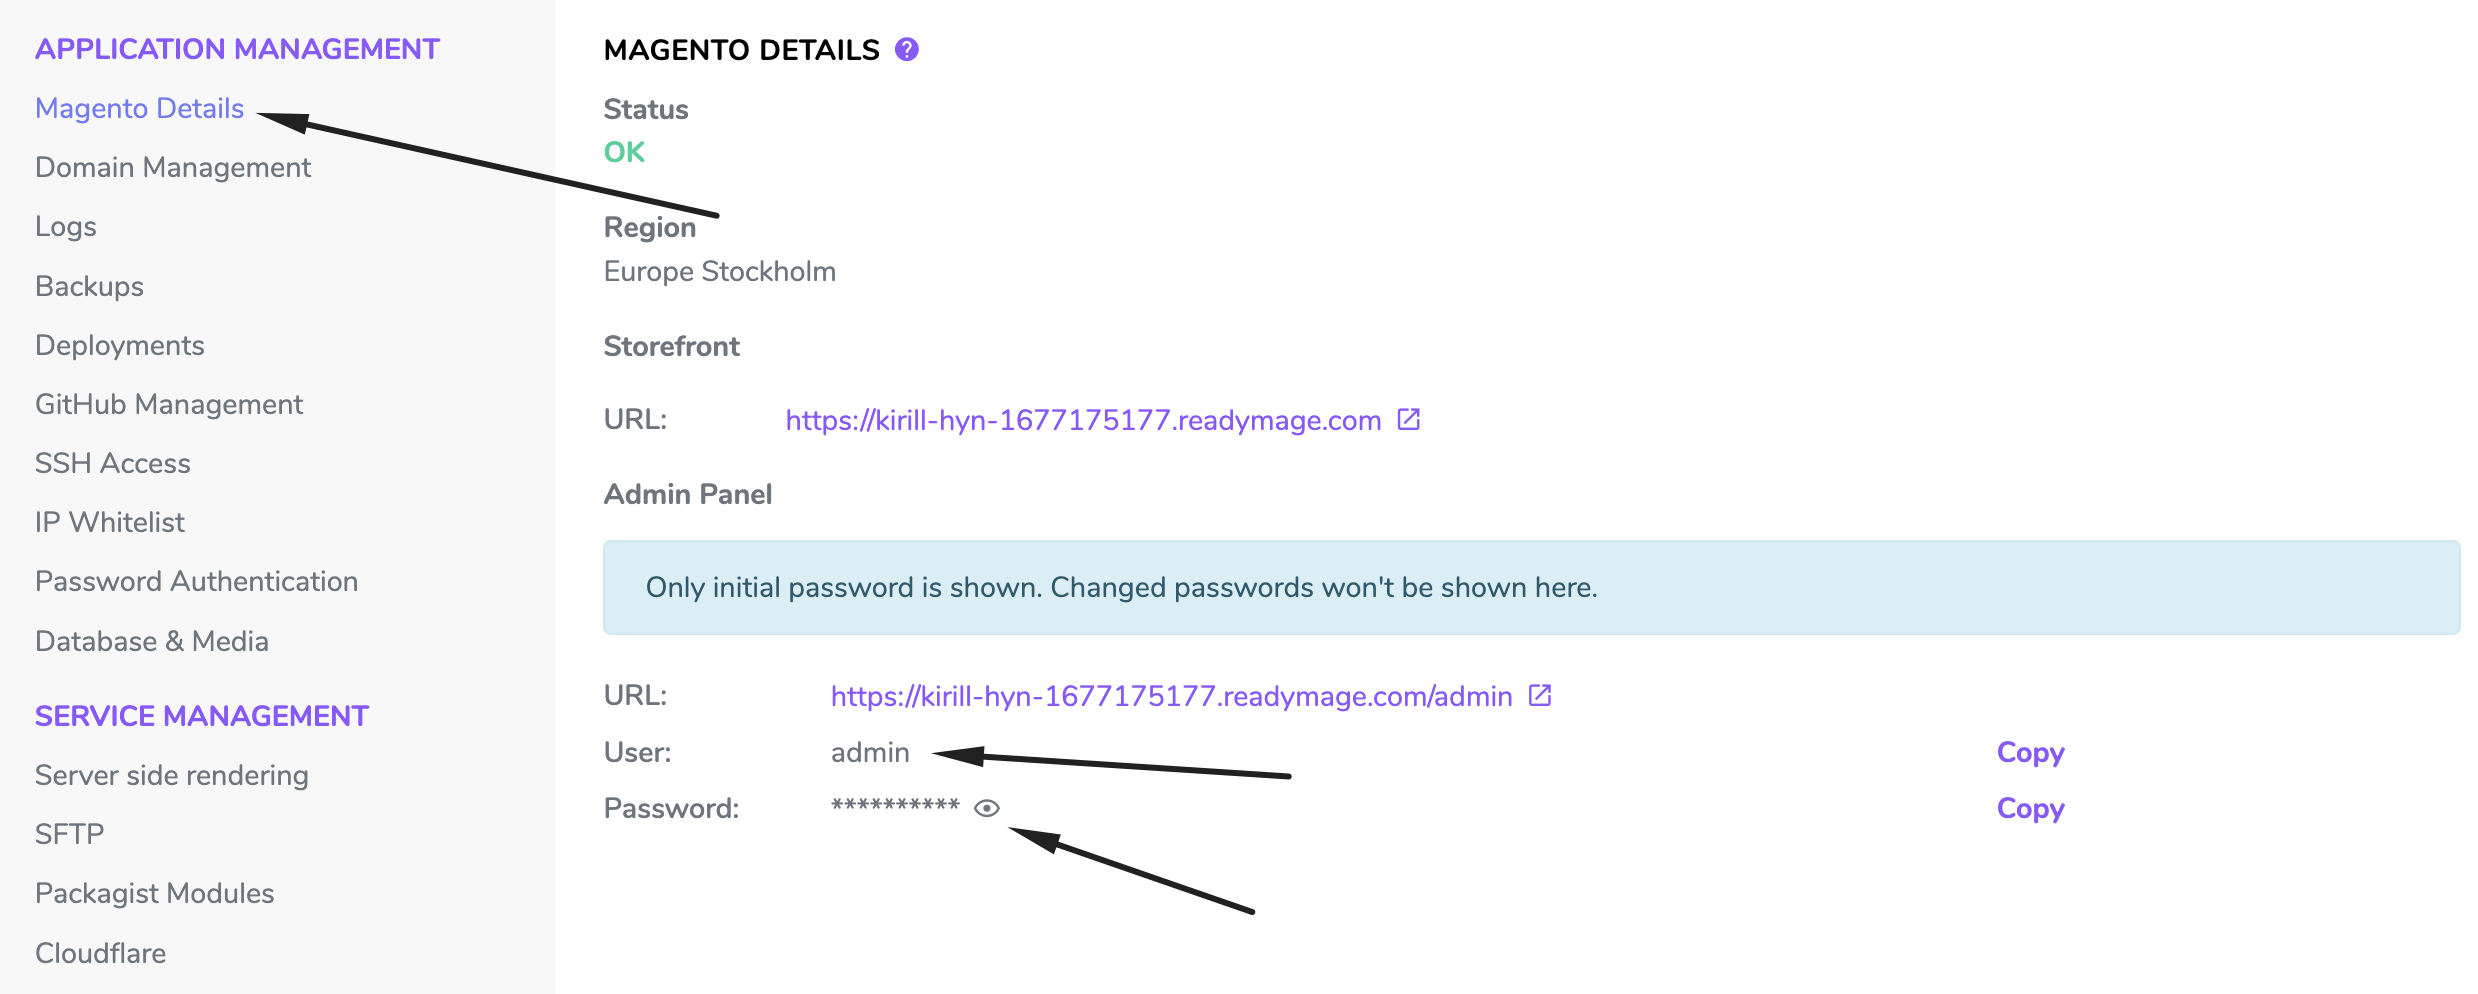
Task: Open Deployments page
Action: click(x=119, y=345)
